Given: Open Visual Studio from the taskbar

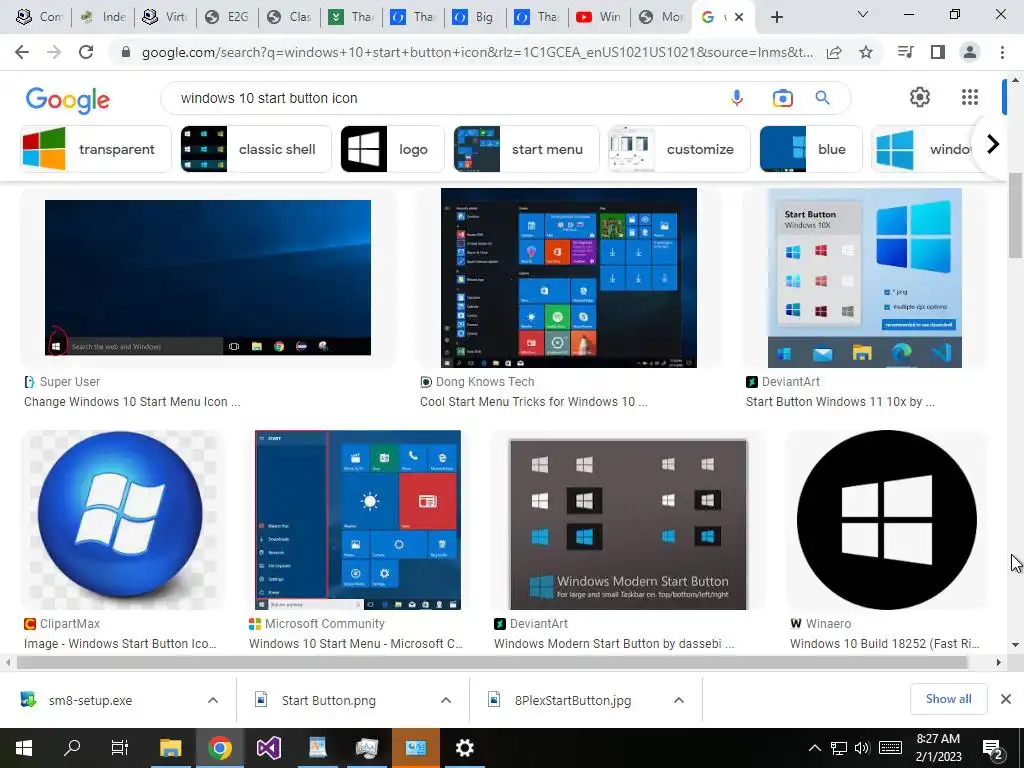Looking at the screenshot, I should pos(268,748).
